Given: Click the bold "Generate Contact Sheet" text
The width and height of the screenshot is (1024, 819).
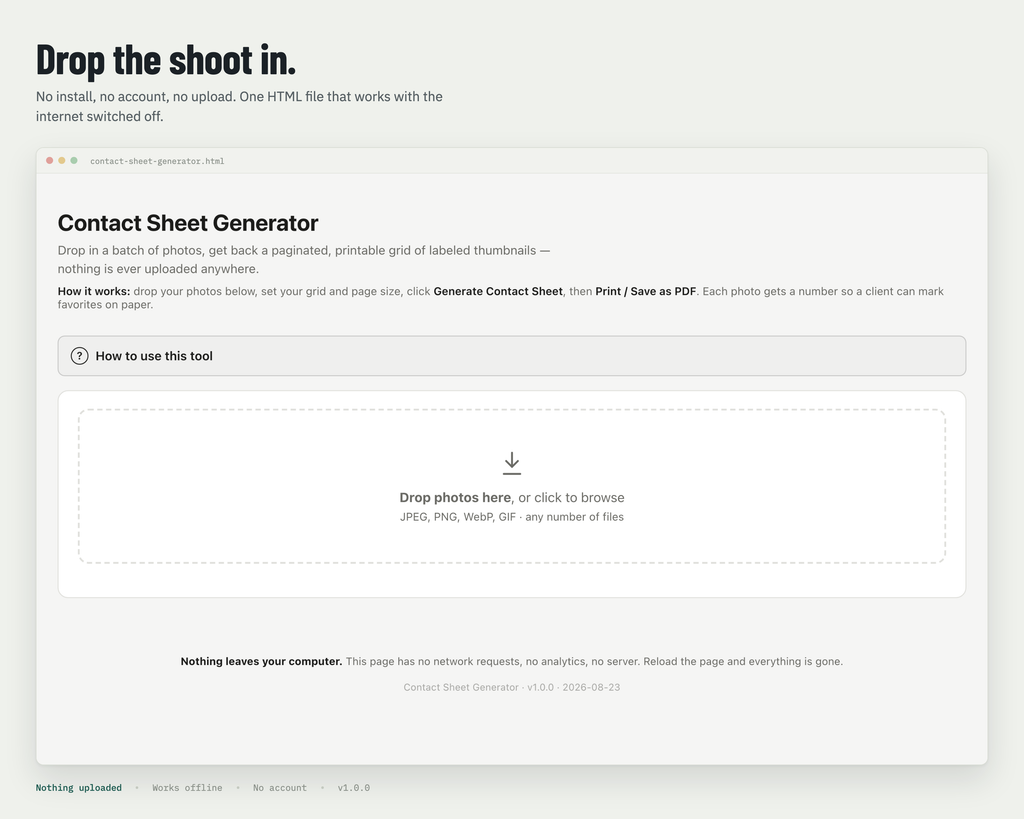Looking at the screenshot, I should pos(498,291).
